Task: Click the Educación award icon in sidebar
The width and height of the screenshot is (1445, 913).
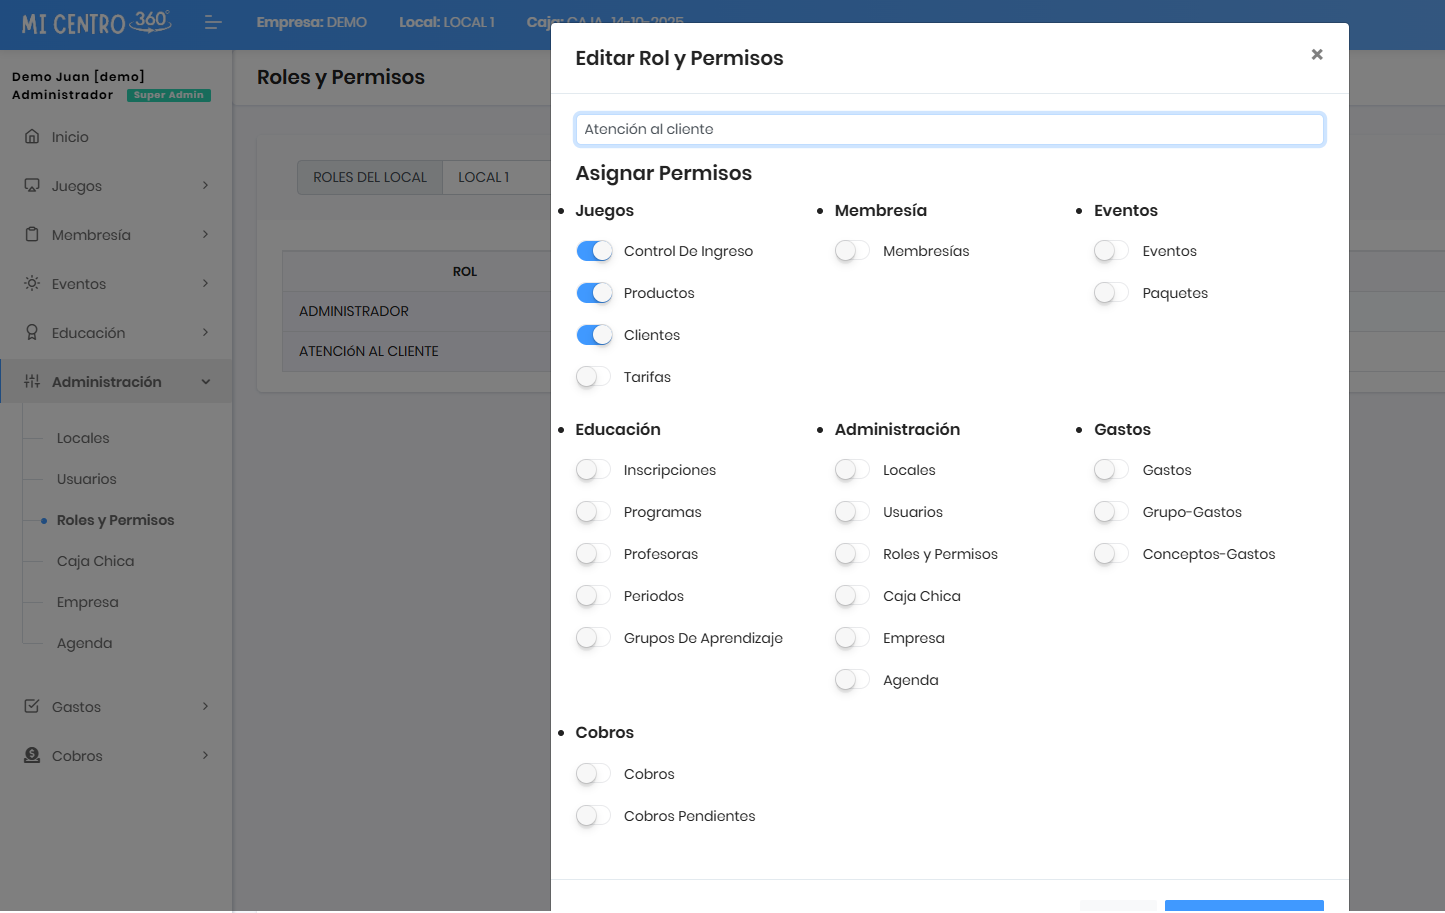Action: point(32,333)
